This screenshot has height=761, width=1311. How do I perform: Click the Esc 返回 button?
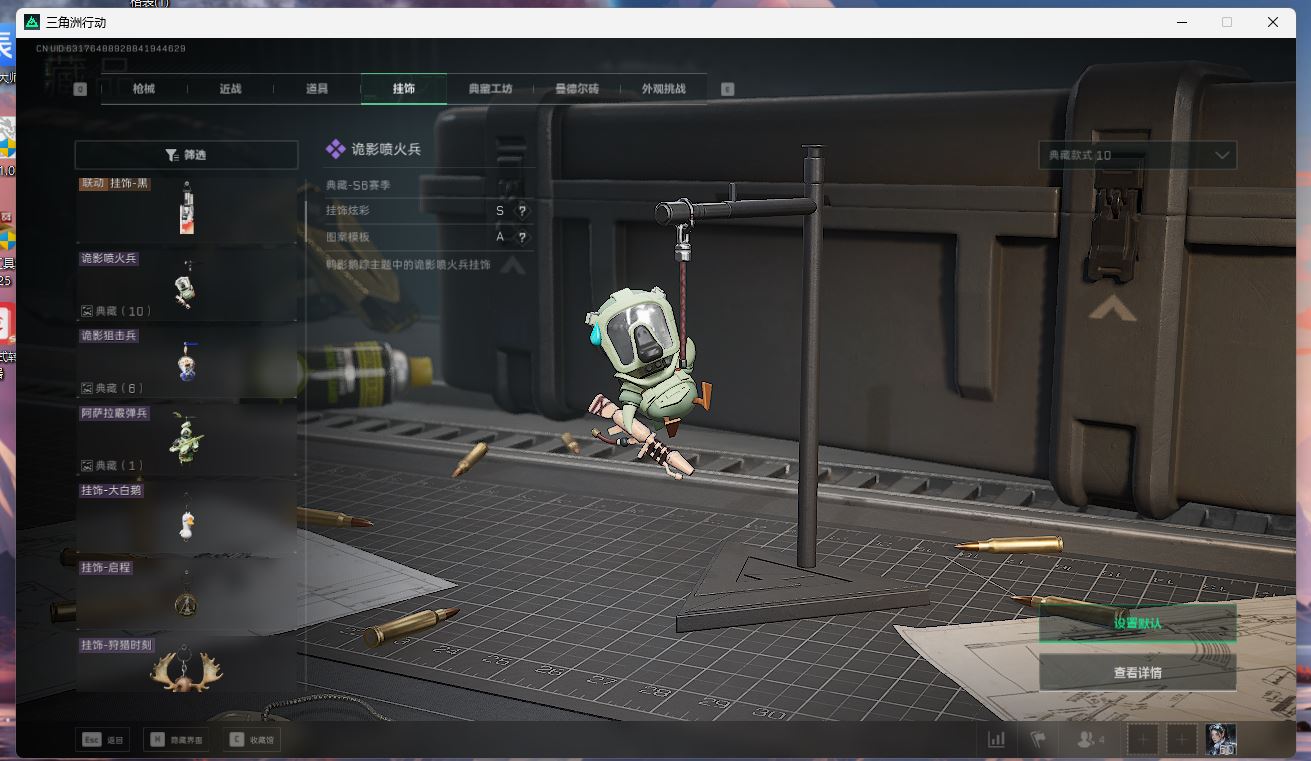(x=103, y=740)
